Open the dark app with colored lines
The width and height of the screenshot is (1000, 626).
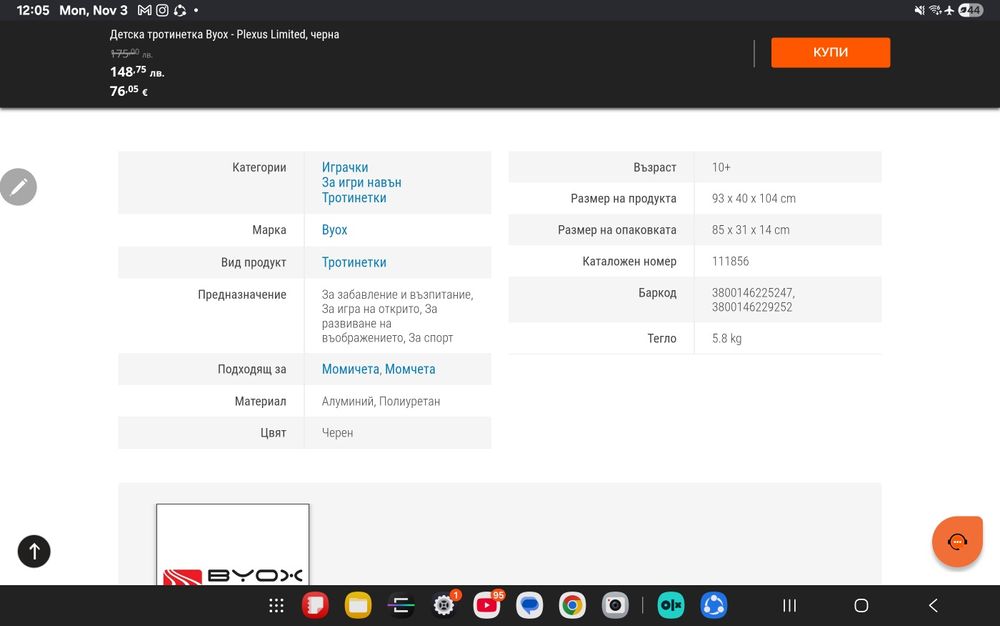tap(401, 606)
